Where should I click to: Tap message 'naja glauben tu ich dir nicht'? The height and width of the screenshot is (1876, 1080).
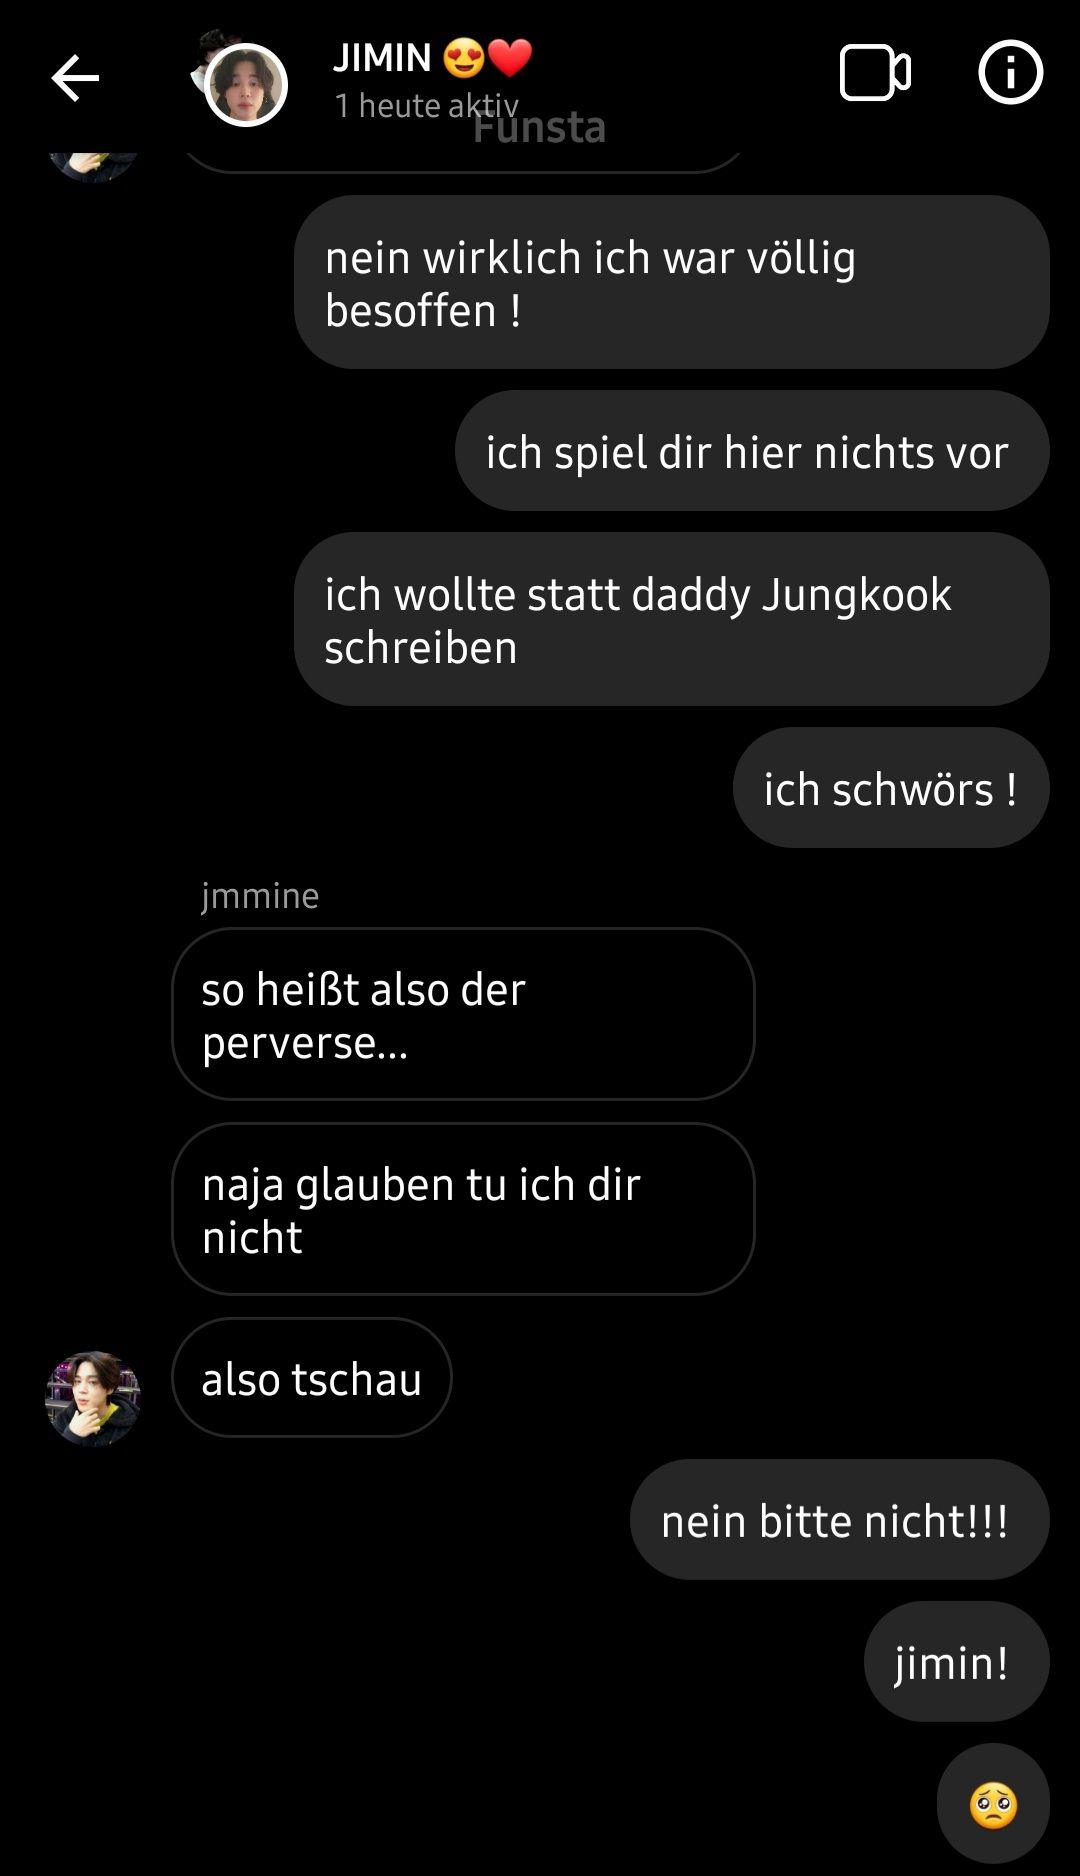coord(463,1210)
